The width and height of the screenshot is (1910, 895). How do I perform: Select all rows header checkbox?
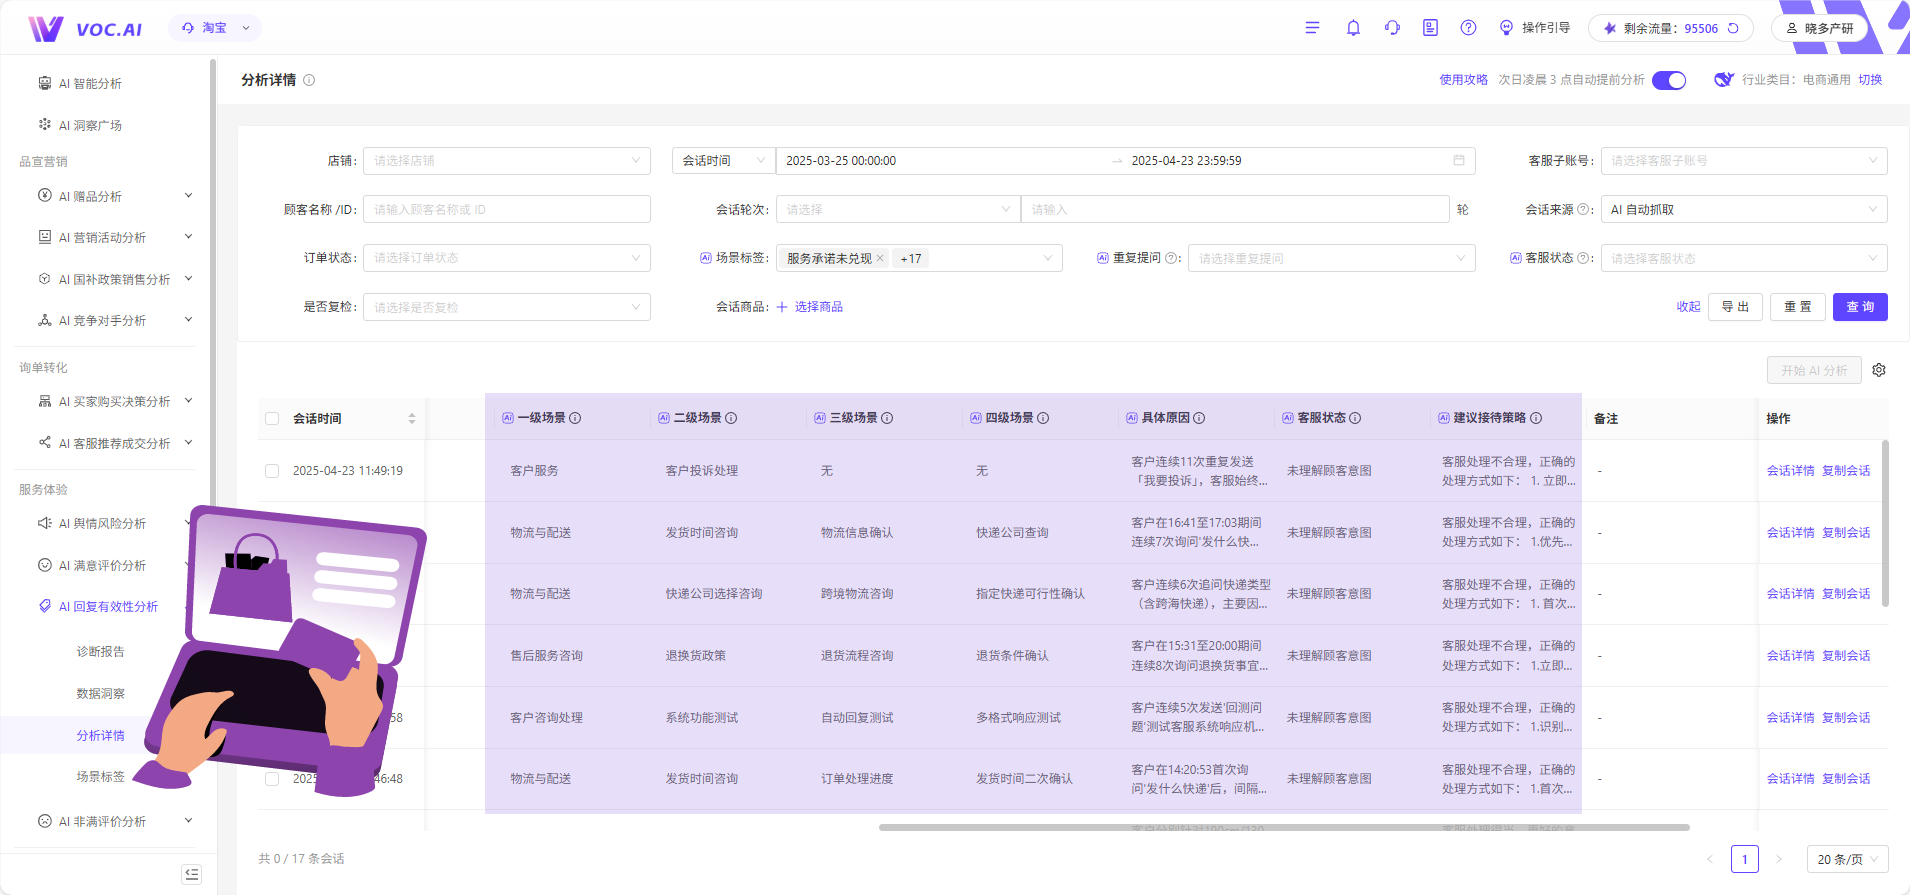(272, 418)
